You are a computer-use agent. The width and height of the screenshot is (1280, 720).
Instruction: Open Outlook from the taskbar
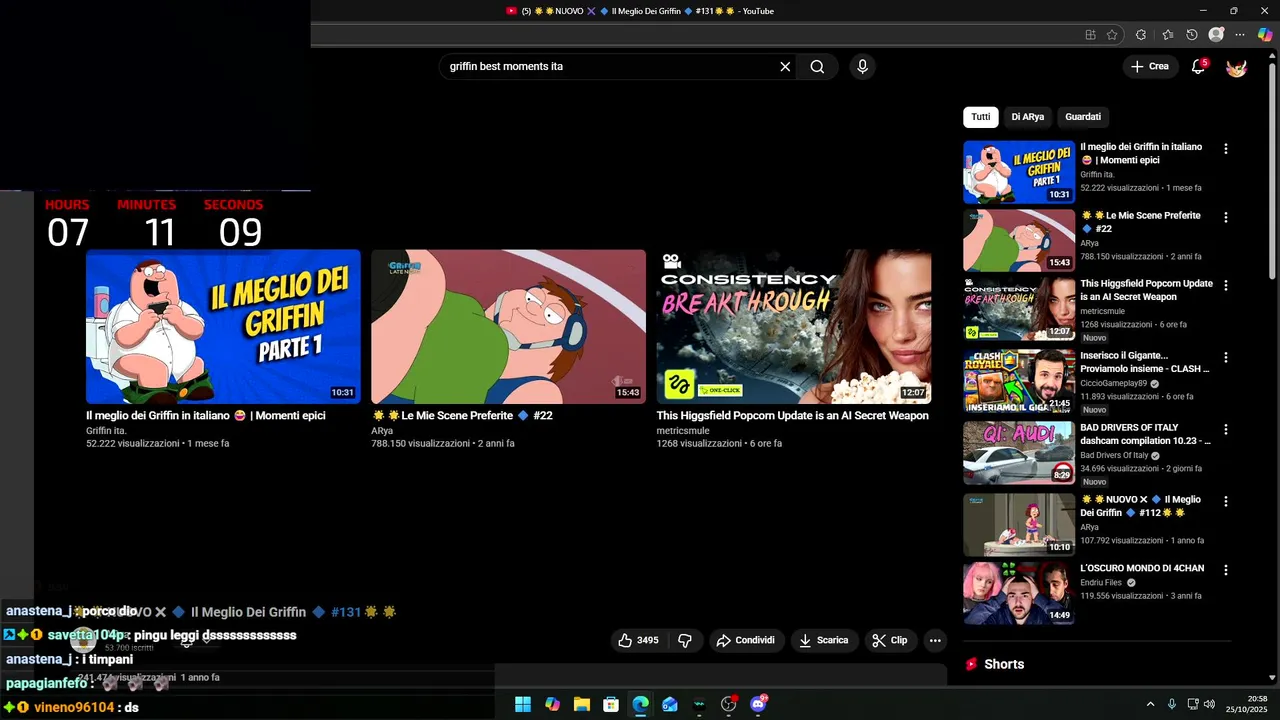tap(670, 704)
